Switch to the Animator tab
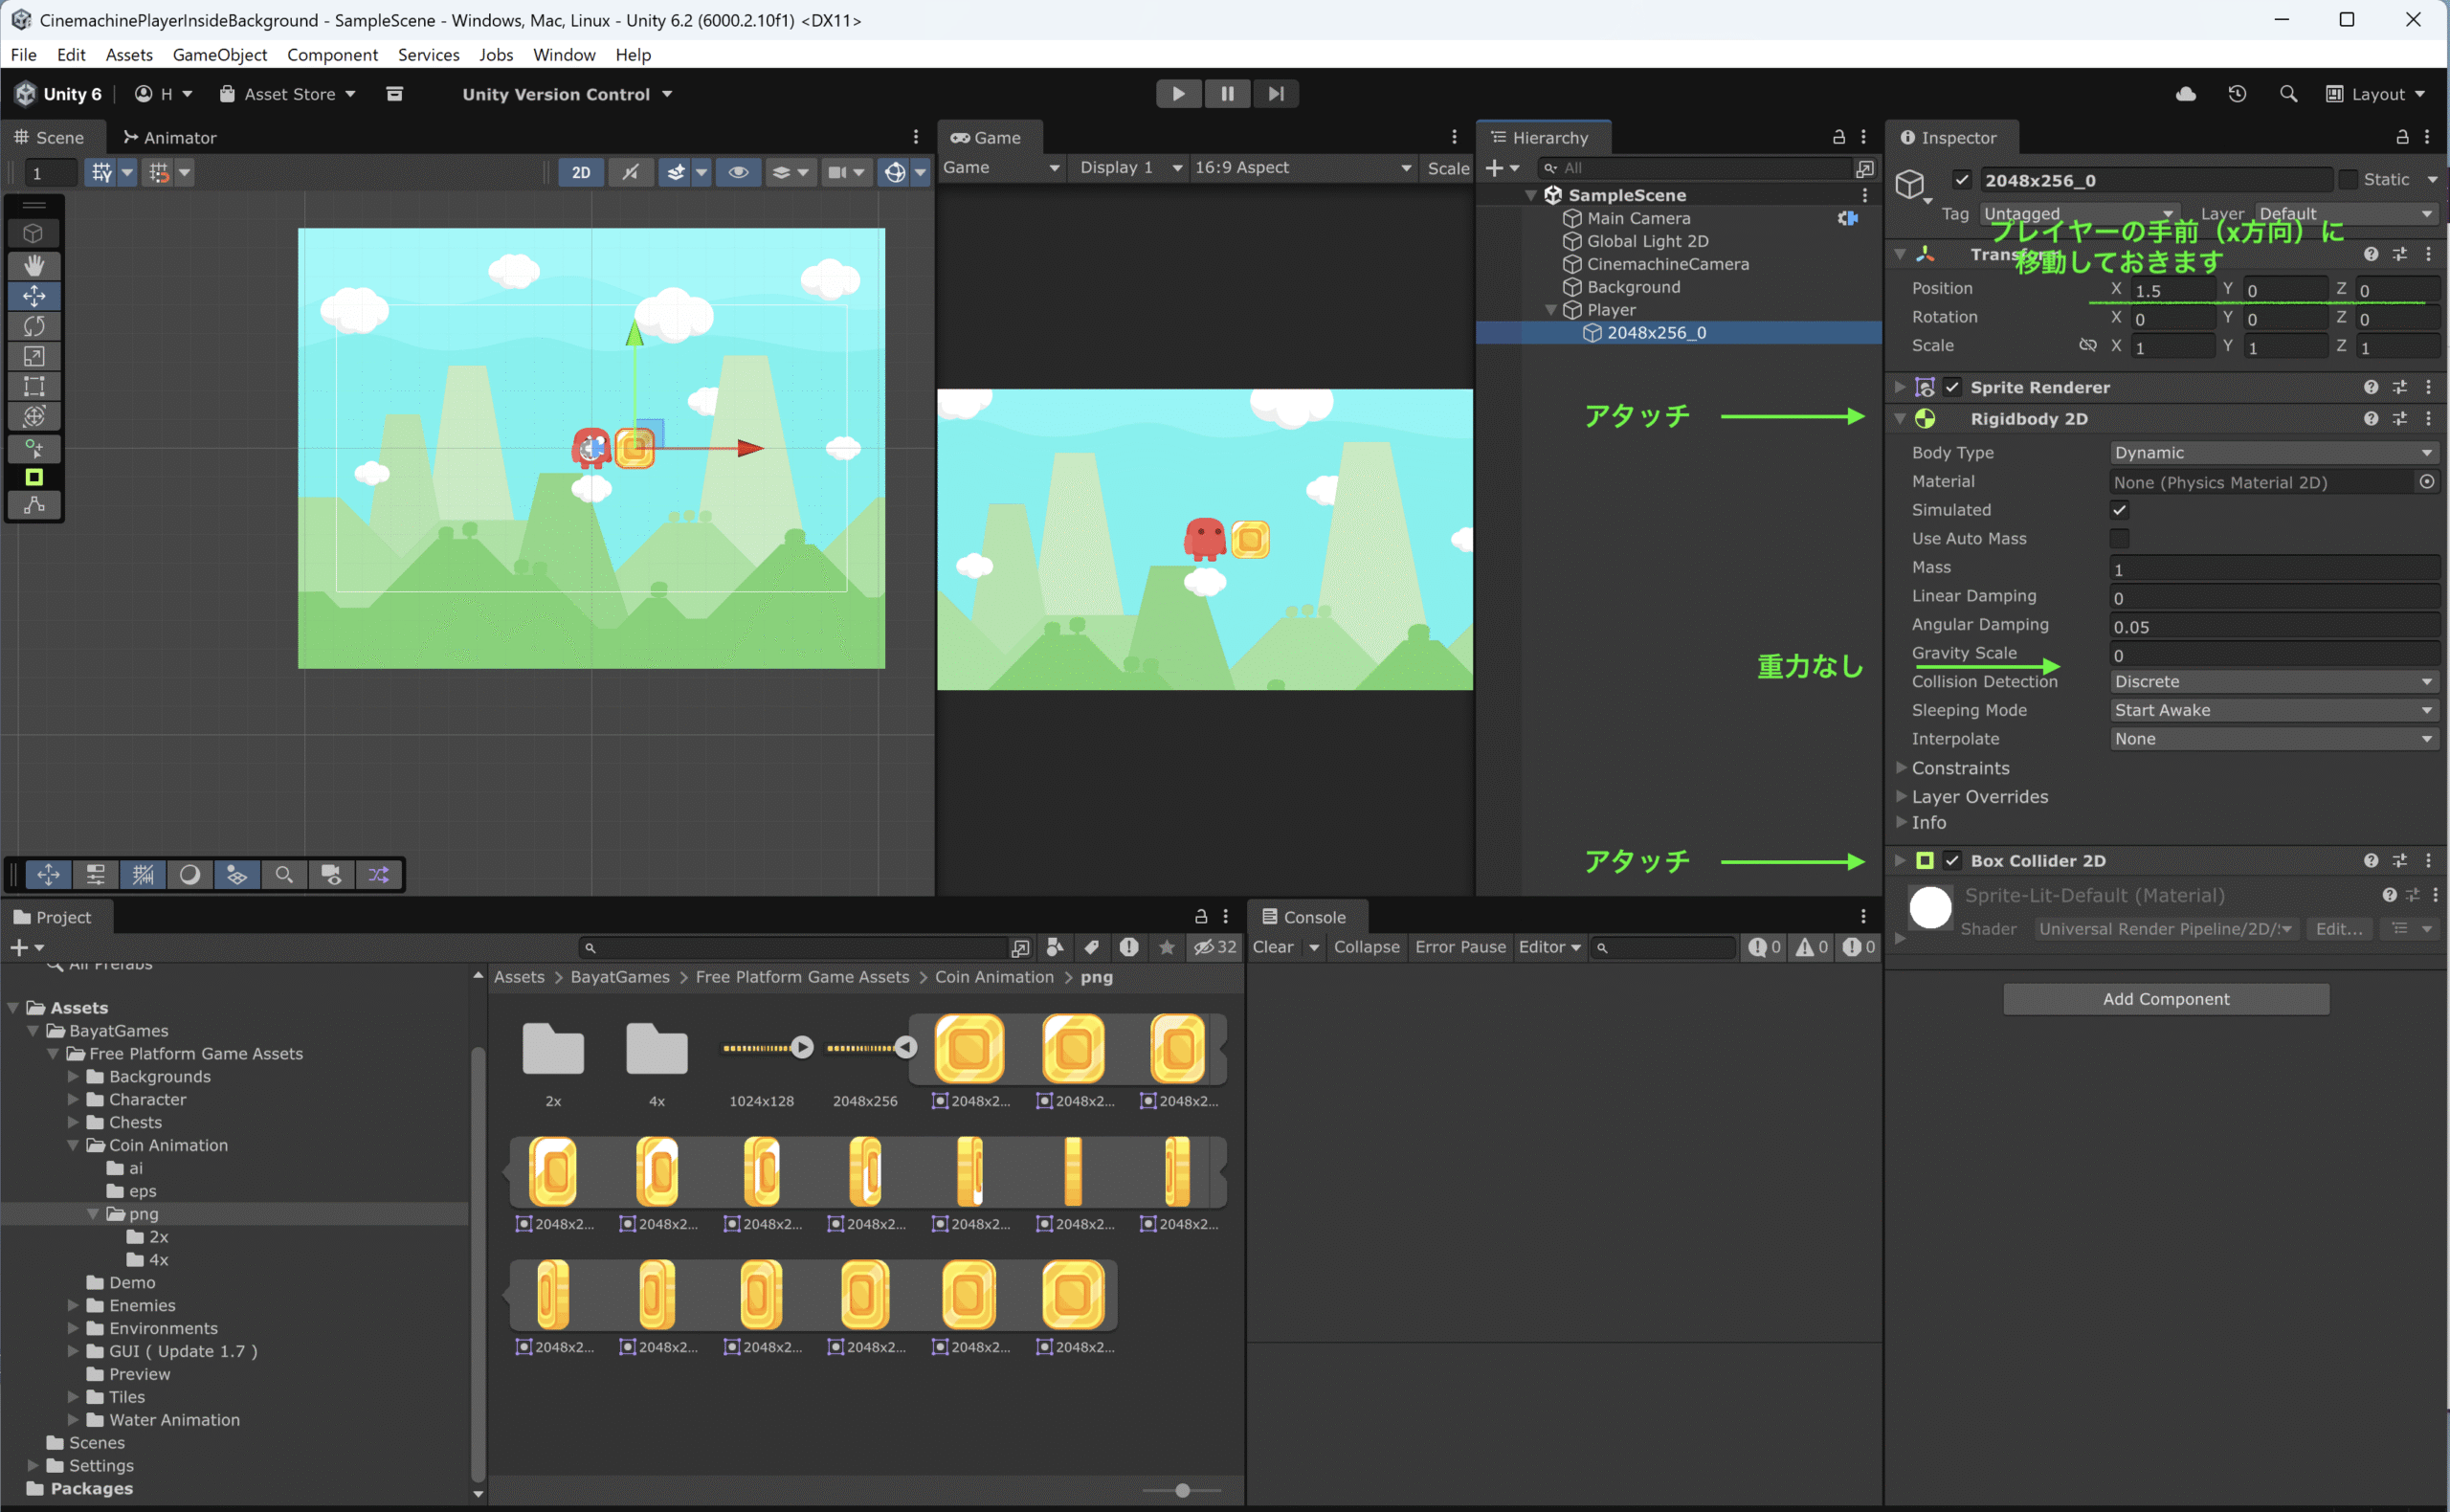The height and width of the screenshot is (1512, 2450). click(x=169, y=137)
